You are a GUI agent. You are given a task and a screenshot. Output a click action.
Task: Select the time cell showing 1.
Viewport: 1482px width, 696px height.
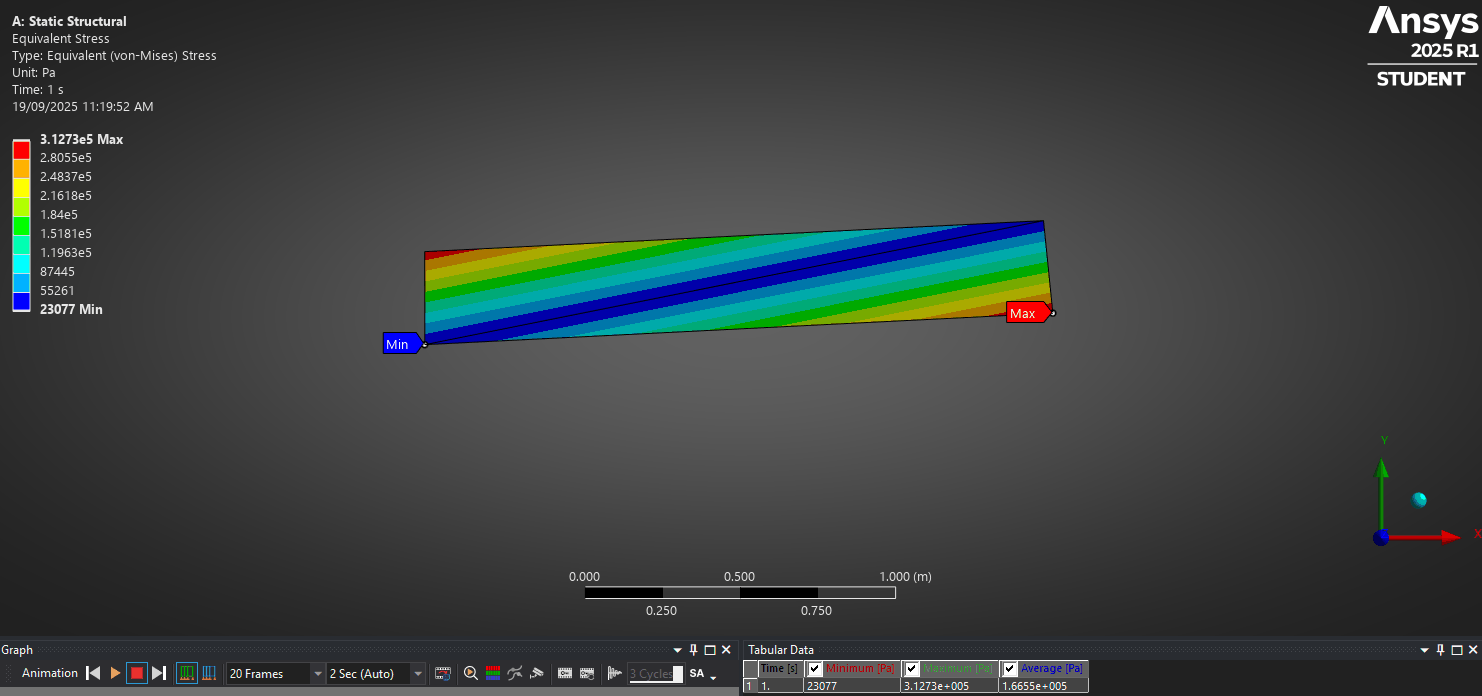coord(780,686)
